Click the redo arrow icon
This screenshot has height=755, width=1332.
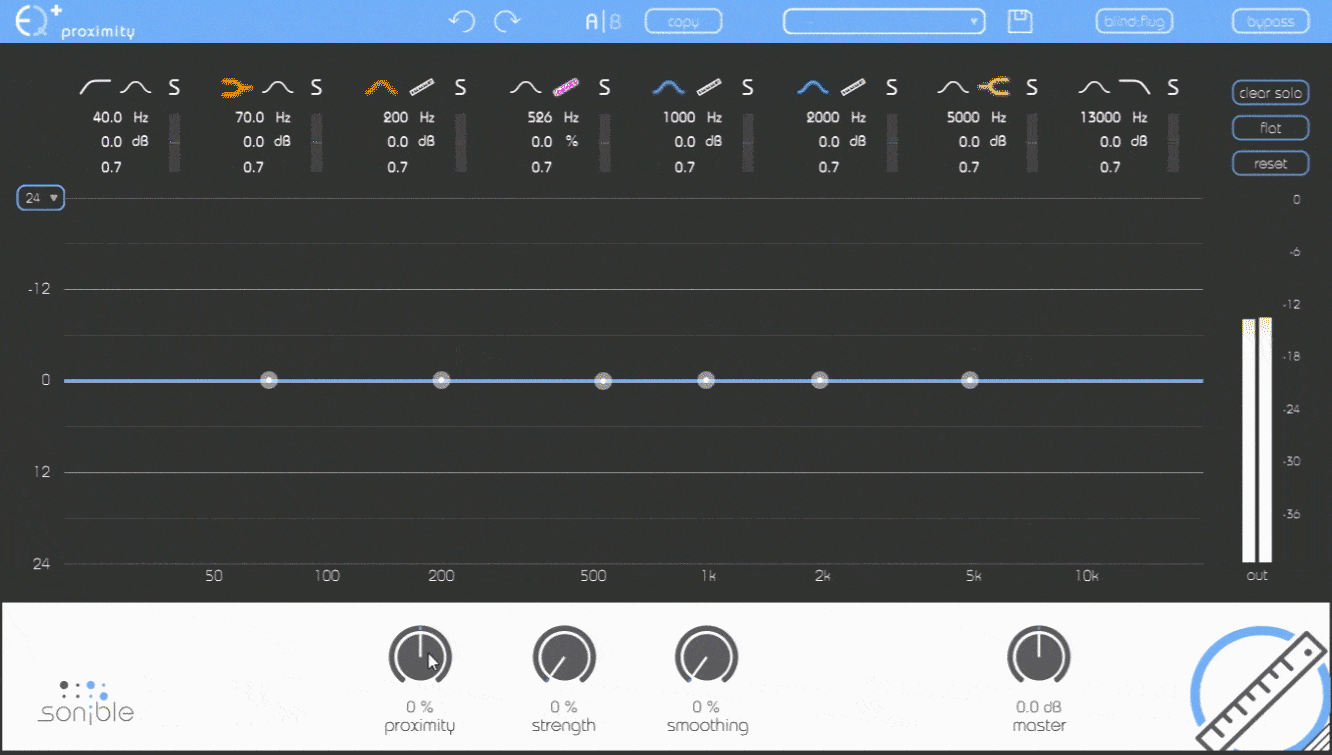(x=508, y=21)
